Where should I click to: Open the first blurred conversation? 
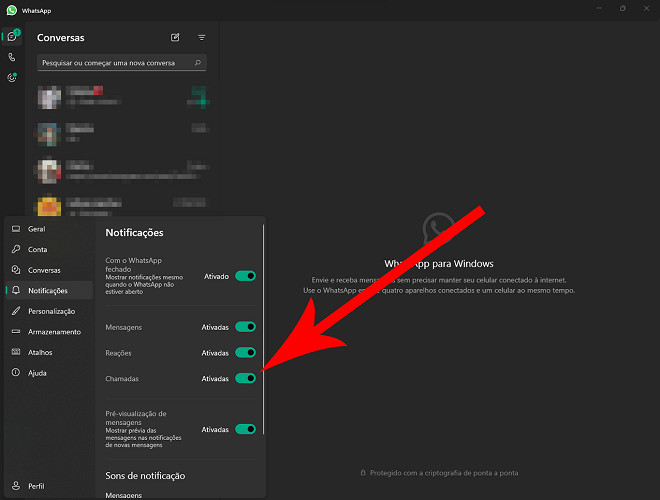122,97
